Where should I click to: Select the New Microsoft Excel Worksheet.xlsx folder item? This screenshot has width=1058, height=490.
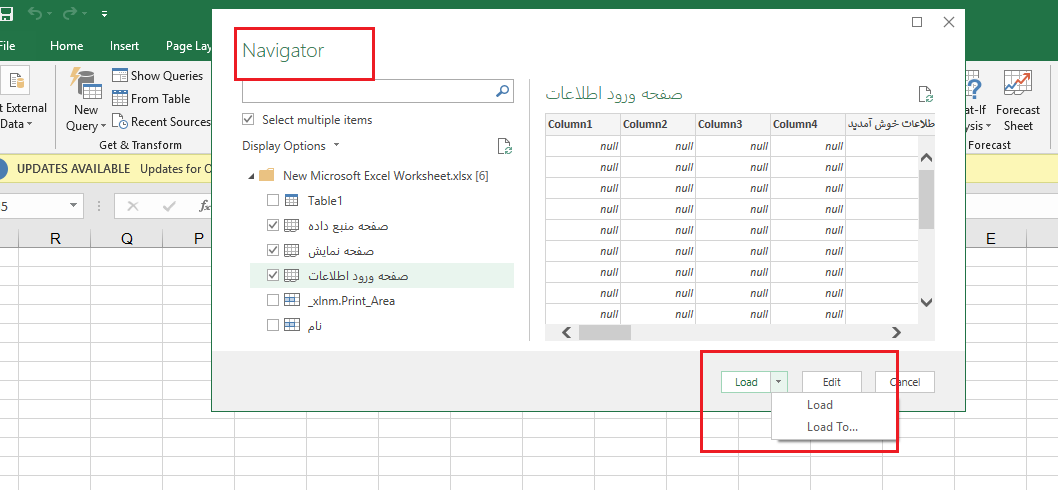(385, 175)
